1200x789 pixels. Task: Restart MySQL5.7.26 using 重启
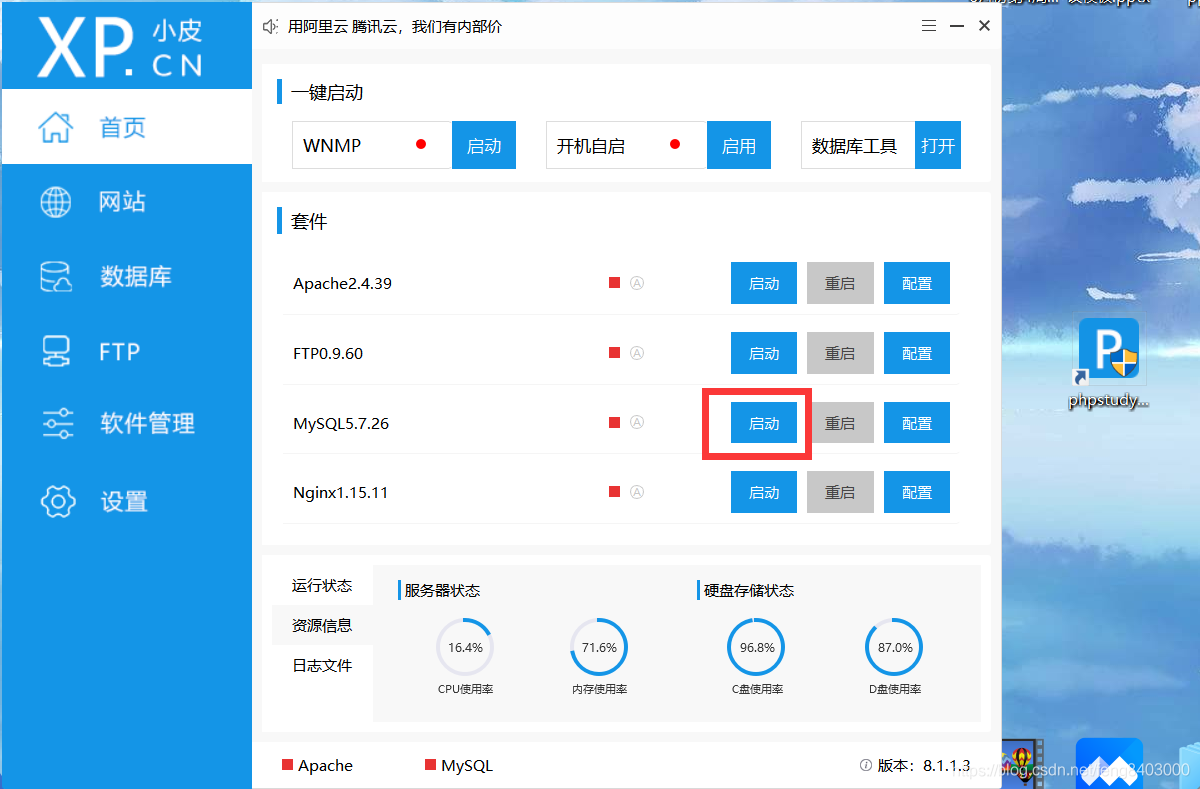(x=840, y=423)
